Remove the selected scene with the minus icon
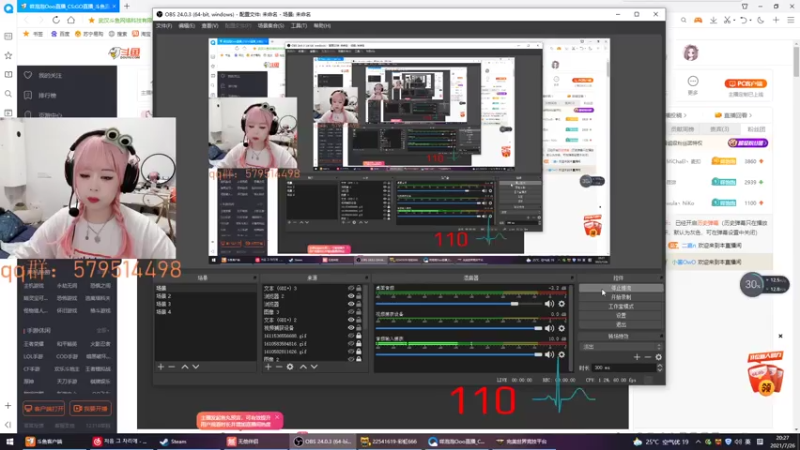The image size is (800, 450). coord(172,367)
